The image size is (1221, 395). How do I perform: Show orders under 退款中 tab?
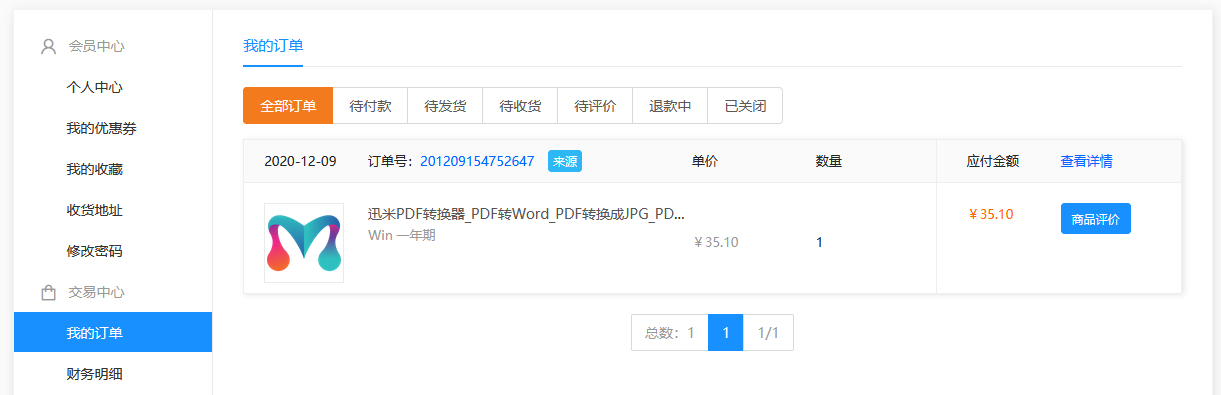tap(670, 106)
